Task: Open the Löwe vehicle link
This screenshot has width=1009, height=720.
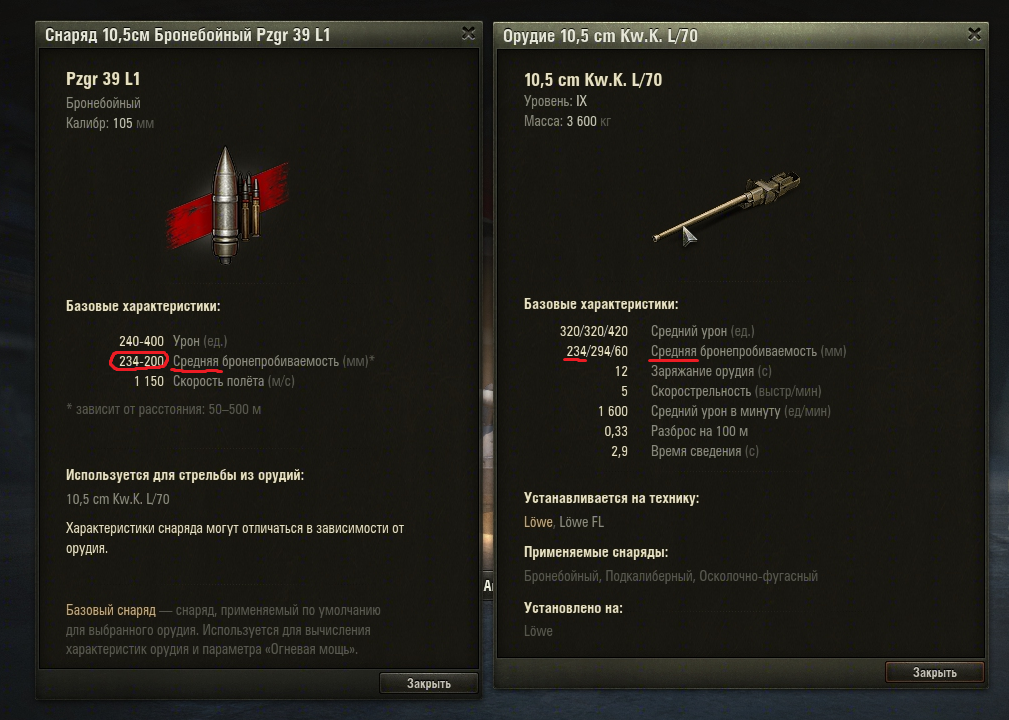Action: tap(538, 522)
